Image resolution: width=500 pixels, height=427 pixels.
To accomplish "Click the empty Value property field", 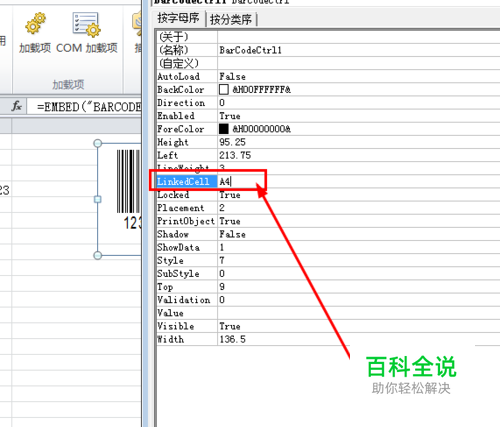I will 359,313.
